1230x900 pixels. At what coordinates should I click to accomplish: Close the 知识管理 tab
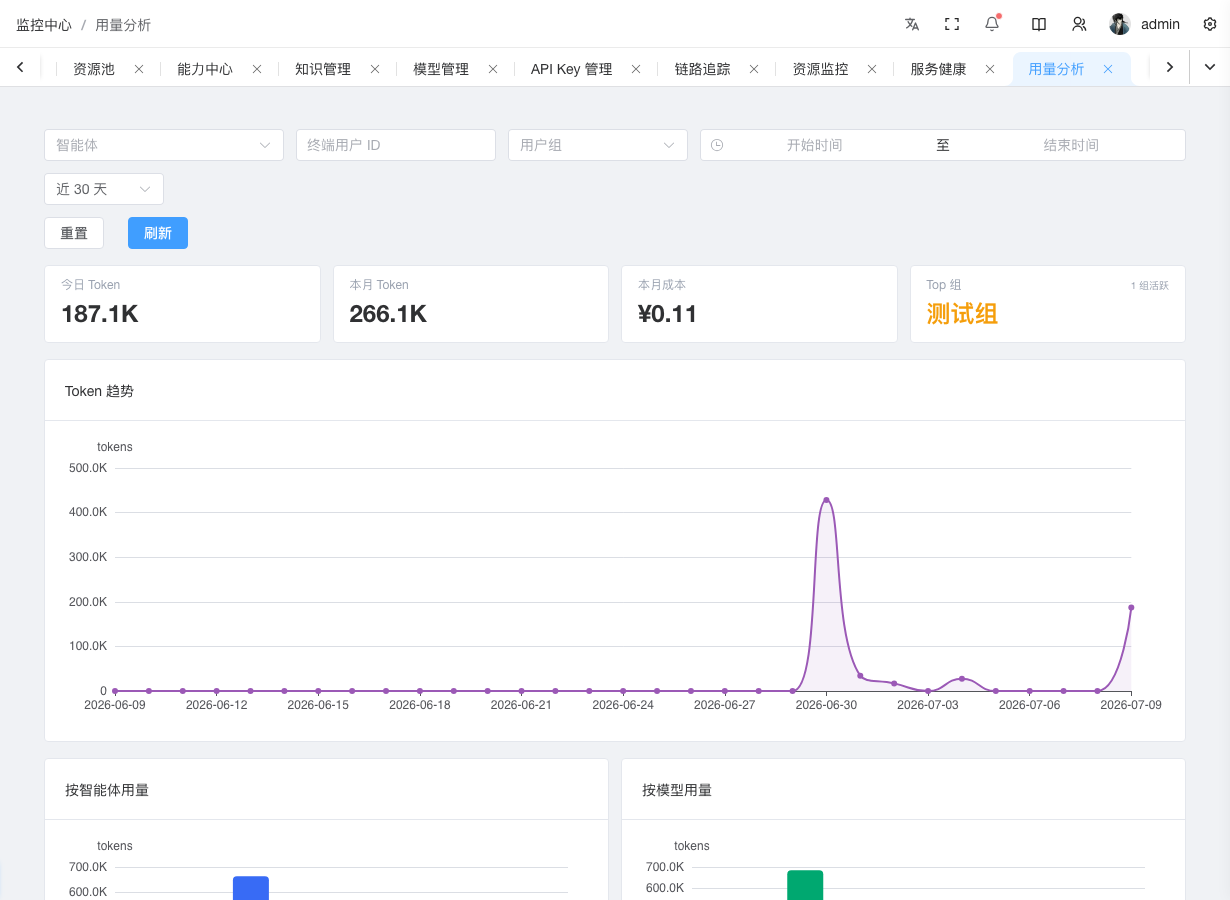(x=375, y=69)
